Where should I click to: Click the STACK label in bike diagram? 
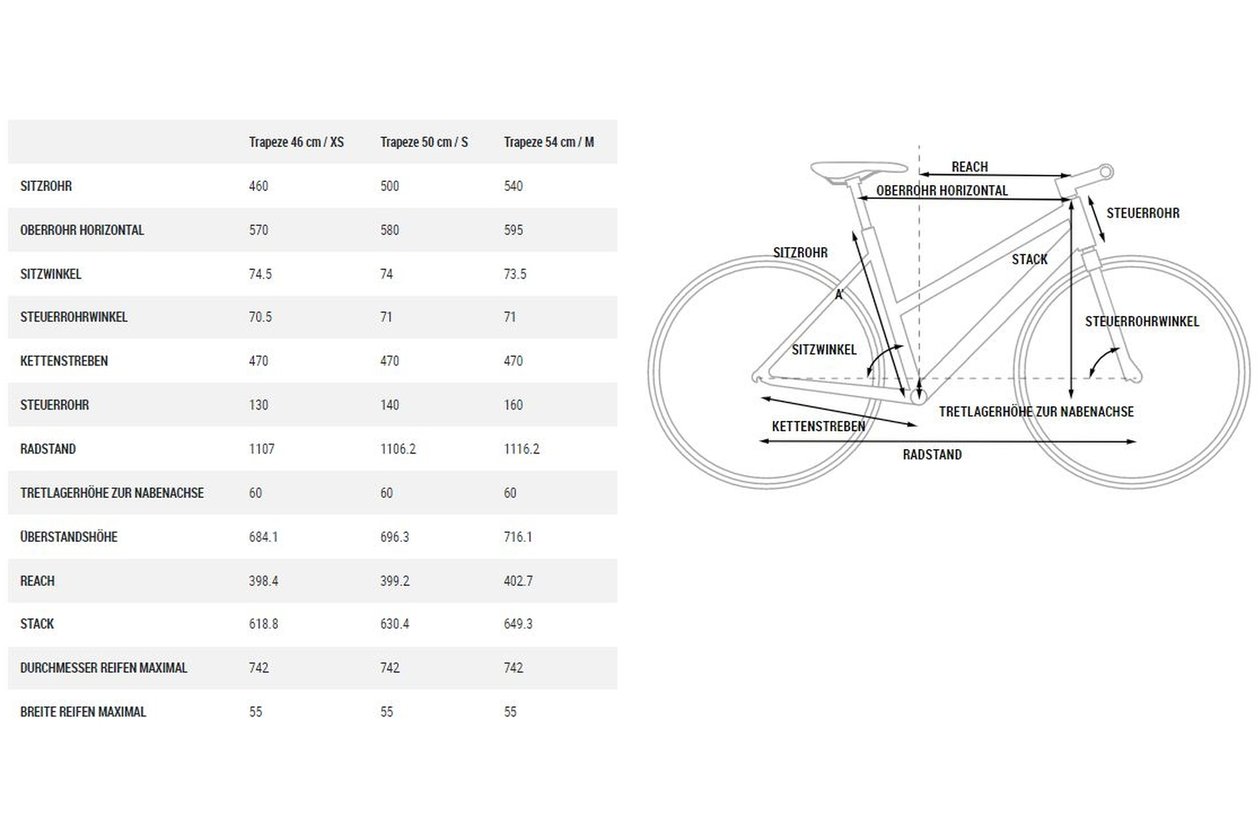point(1029,260)
